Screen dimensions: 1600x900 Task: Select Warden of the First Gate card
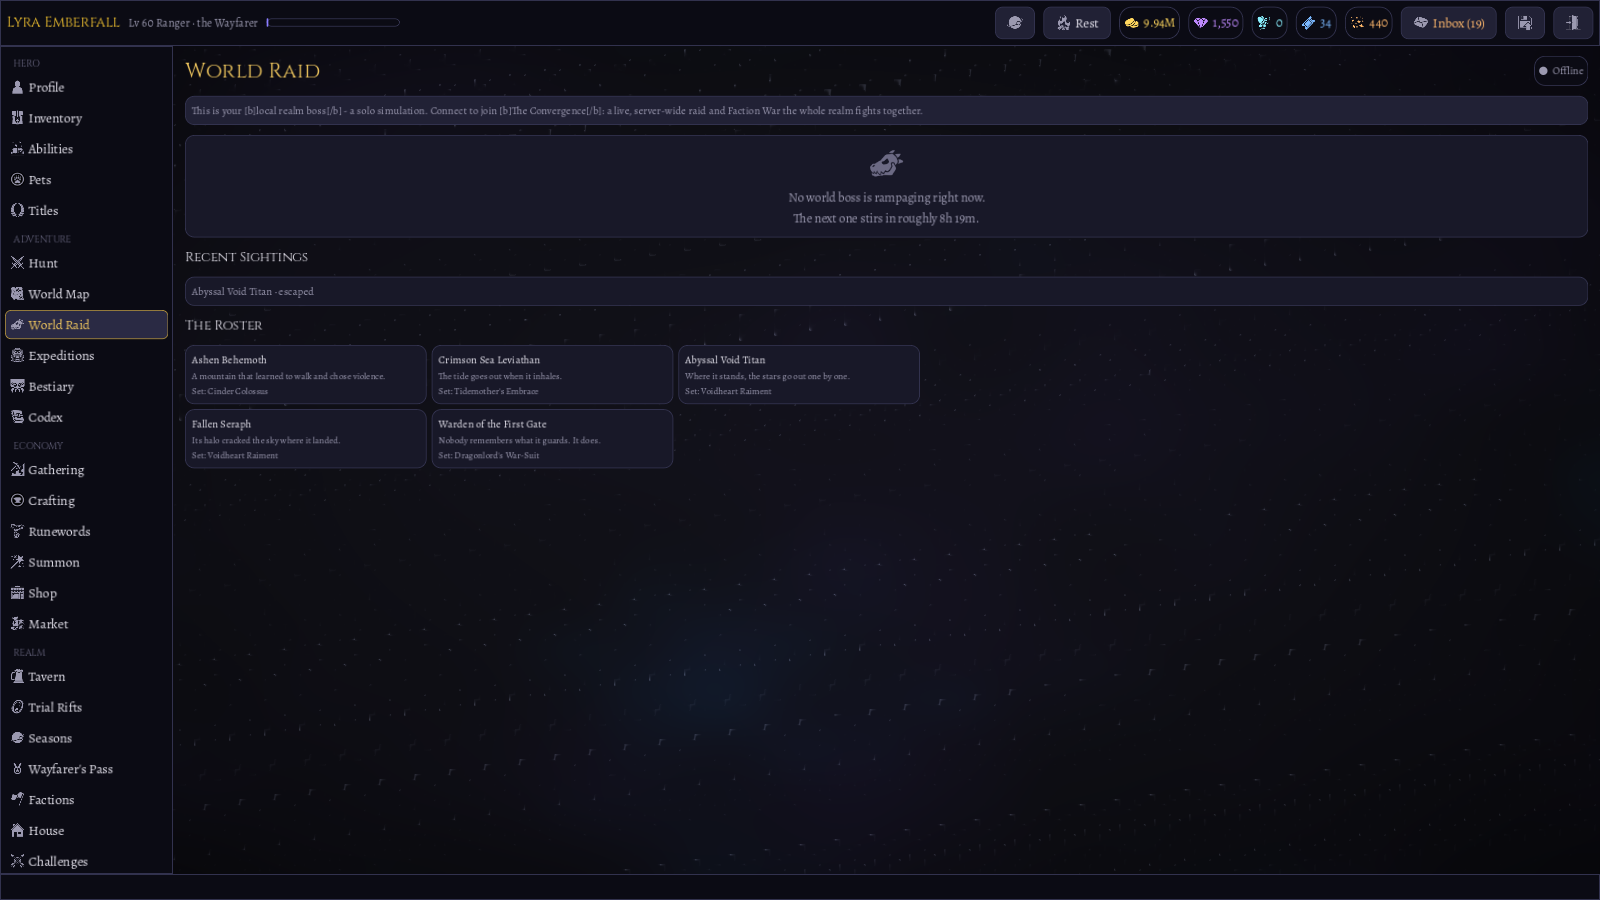coord(552,439)
